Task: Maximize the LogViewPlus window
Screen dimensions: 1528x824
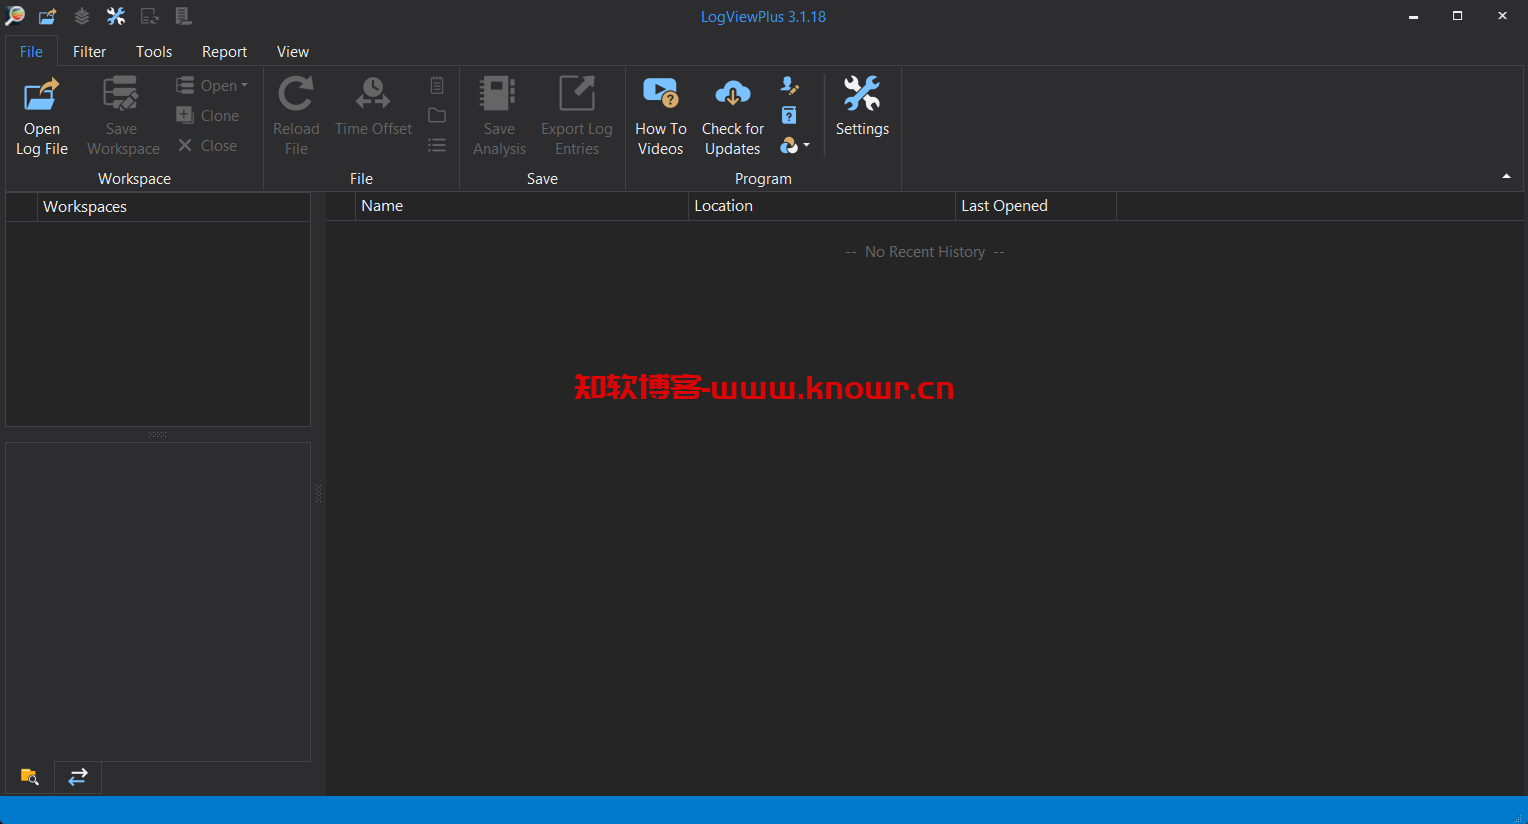Action: click(x=1458, y=16)
